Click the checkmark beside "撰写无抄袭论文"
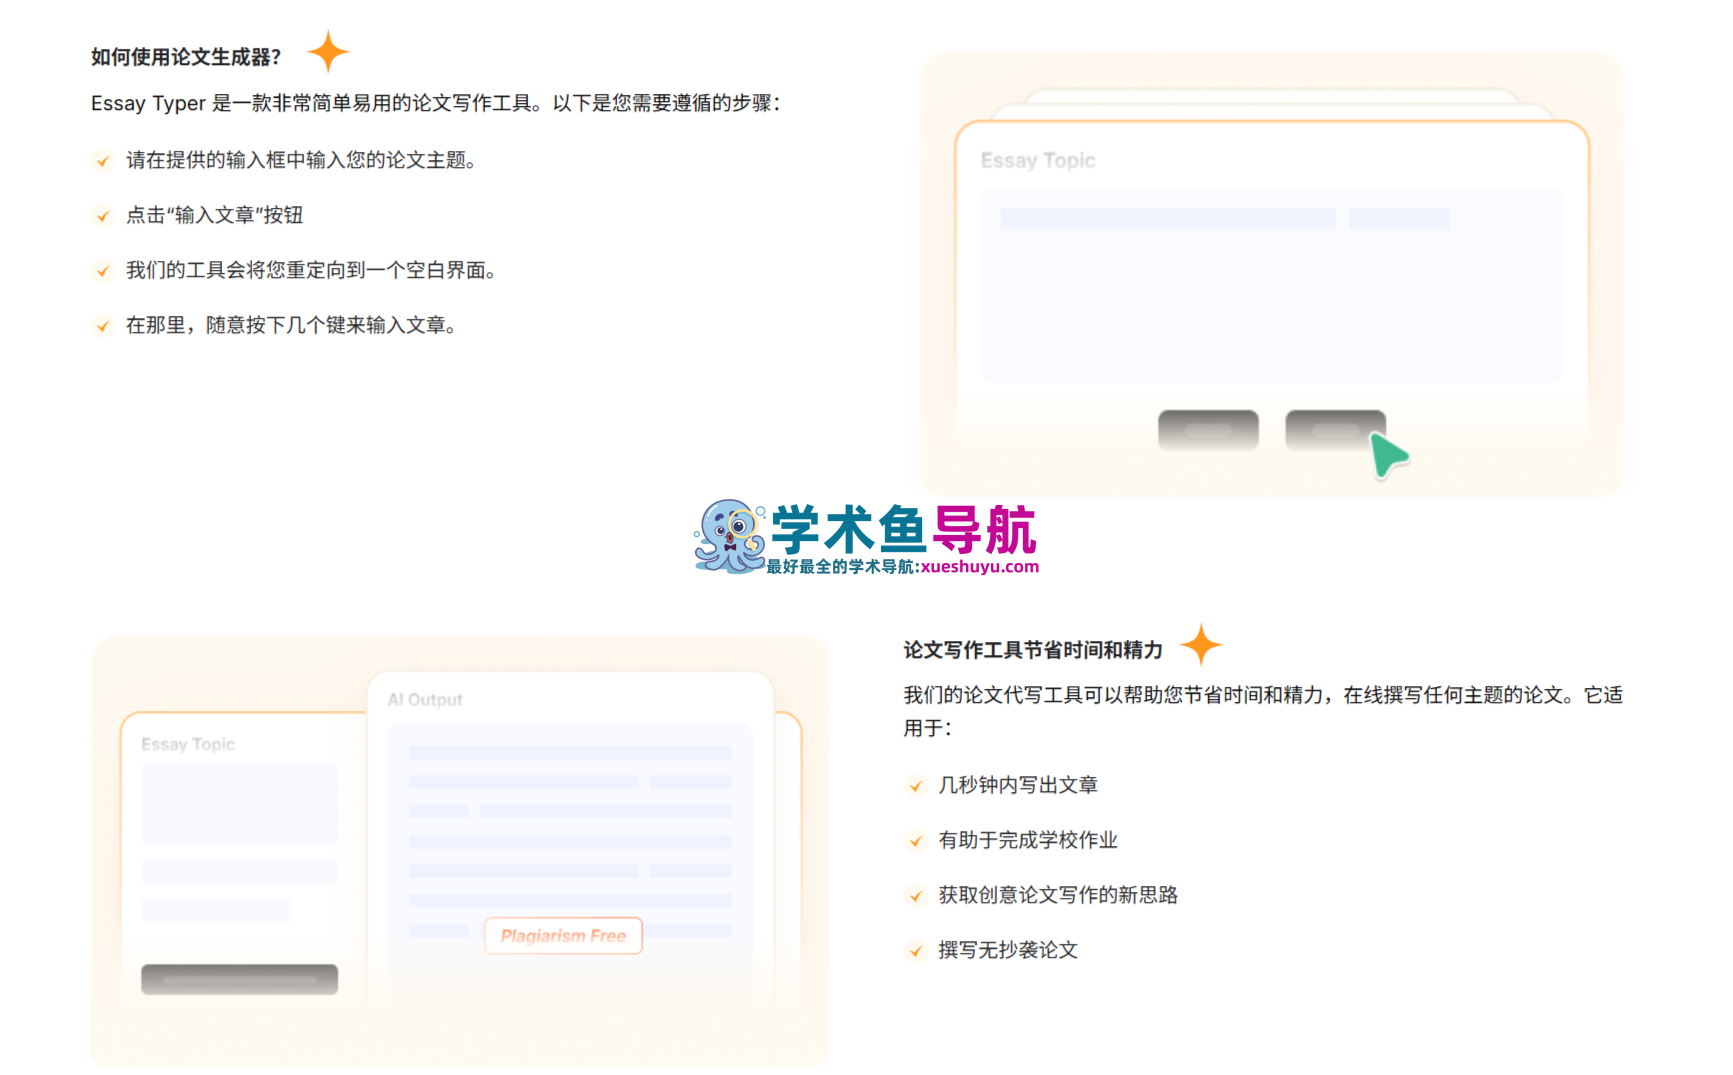Viewport: 1733px width, 1075px height. click(916, 951)
